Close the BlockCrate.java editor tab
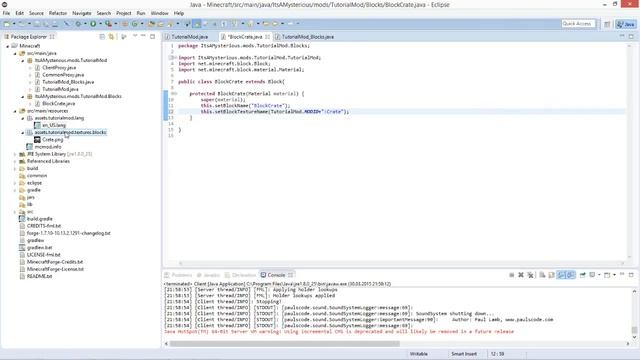Screen dimensions: 640x360 267,37
